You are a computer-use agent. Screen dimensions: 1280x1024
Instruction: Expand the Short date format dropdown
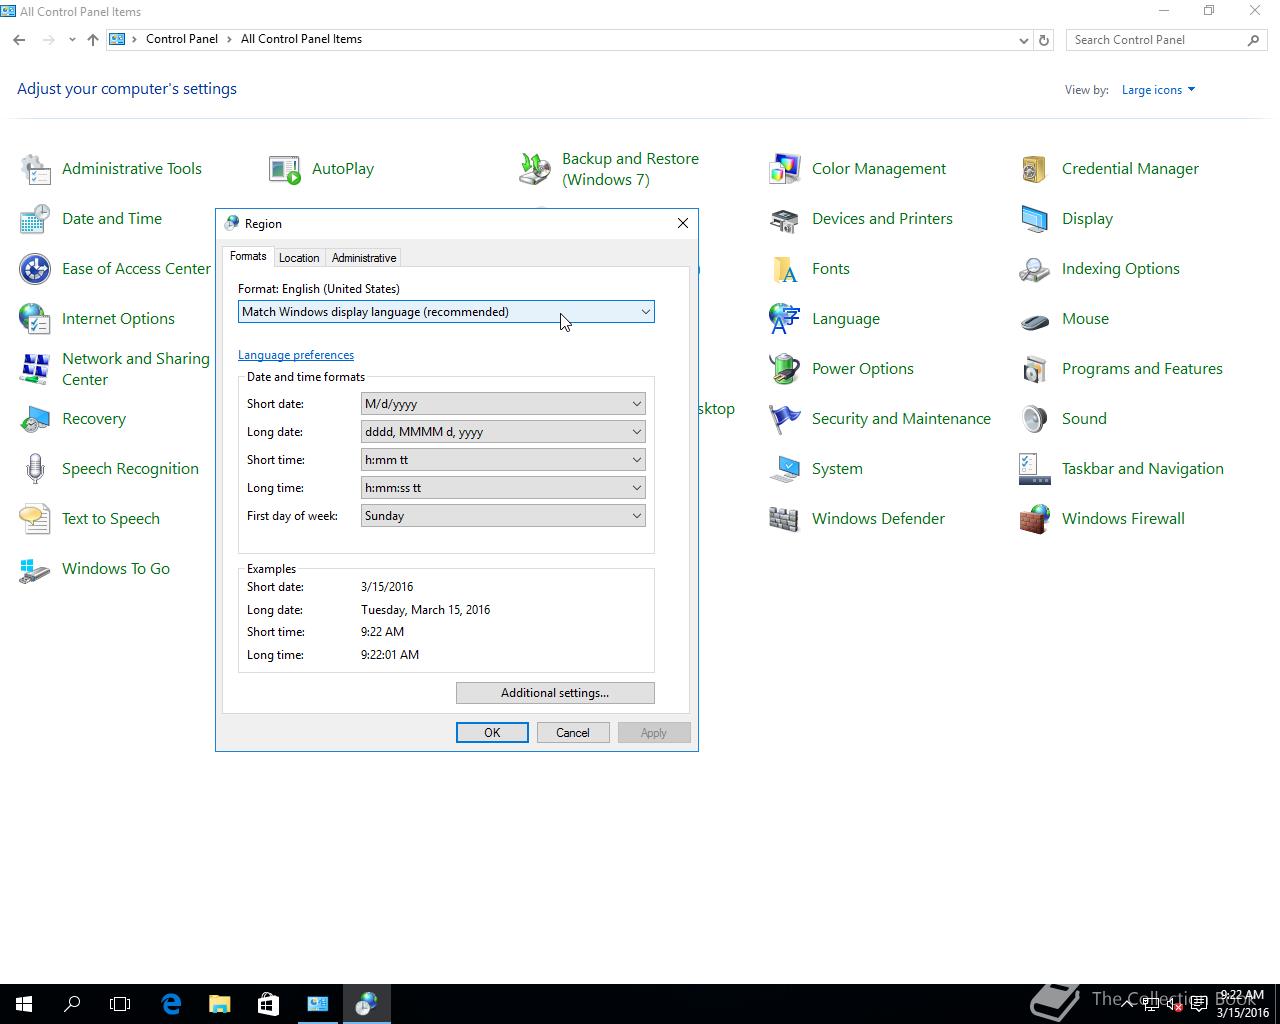point(503,404)
